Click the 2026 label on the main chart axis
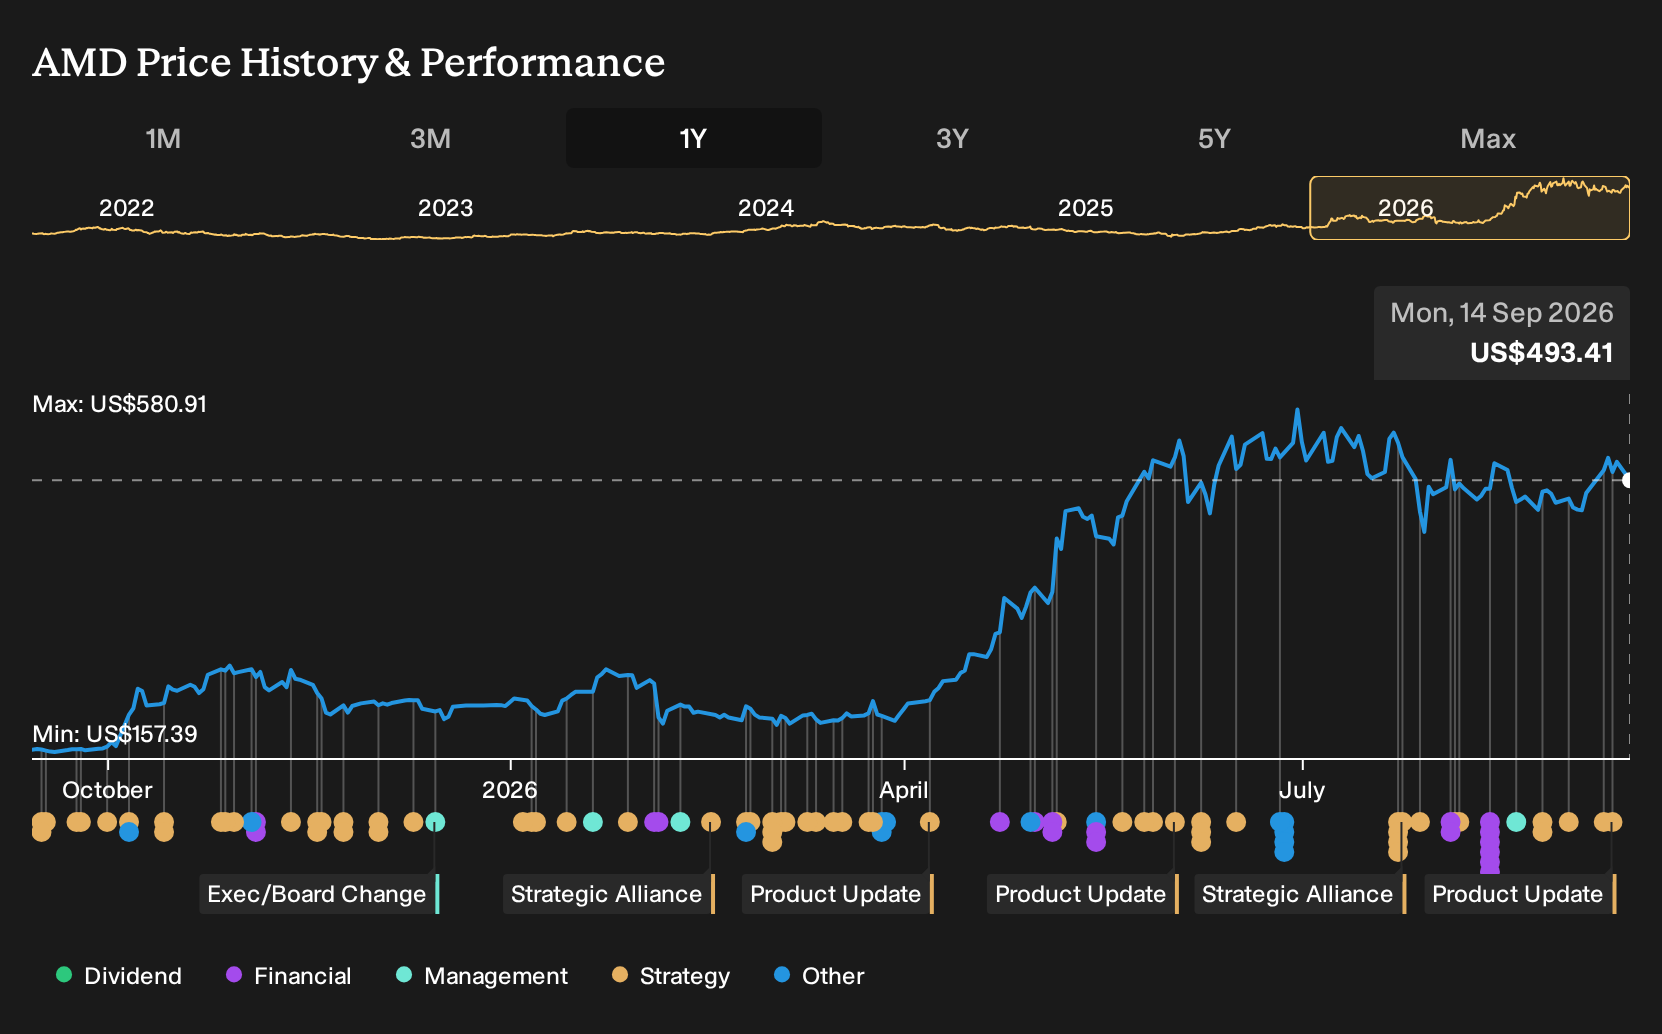1662x1034 pixels. (x=510, y=790)
